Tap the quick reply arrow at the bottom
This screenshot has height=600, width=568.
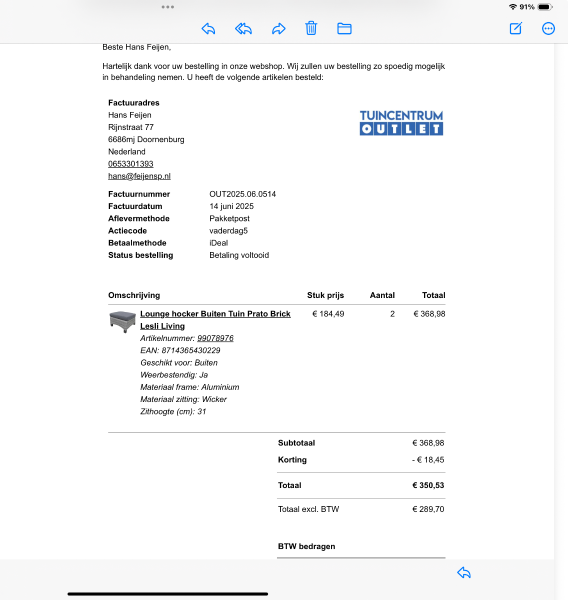[x=464, y=572]
